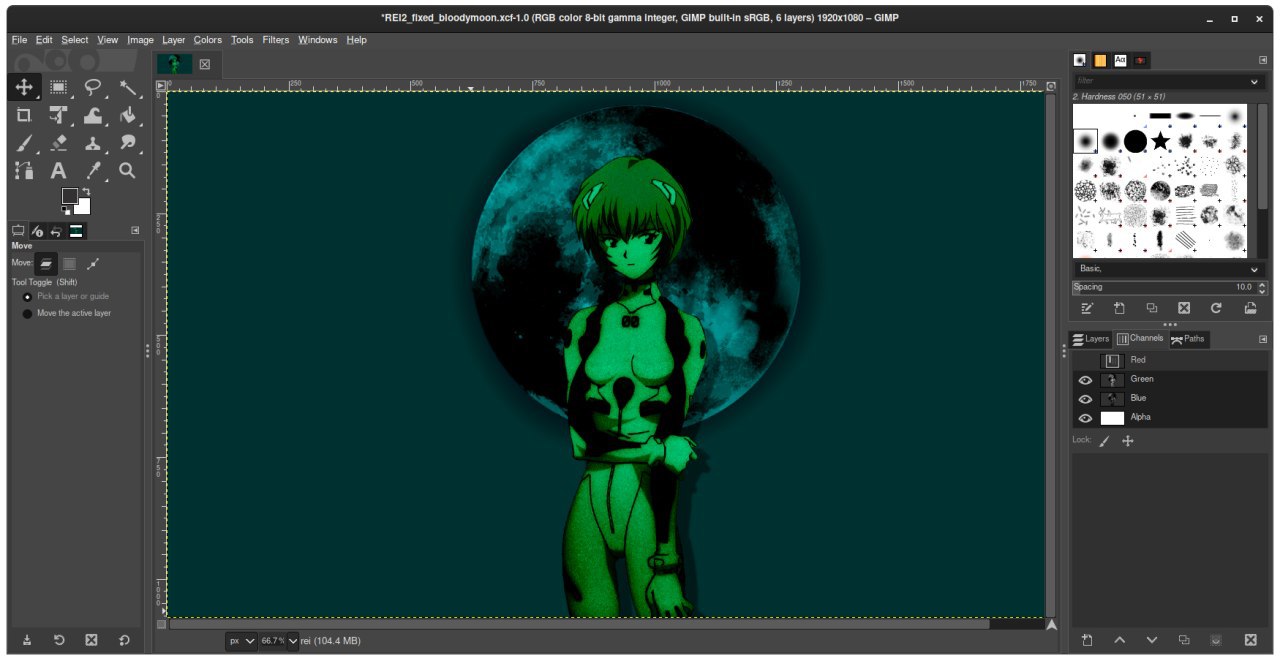The width and height of the screenshot is (1280, 661).
Task: Toggle visibility of the Green channel
Action: [1085, 380]
